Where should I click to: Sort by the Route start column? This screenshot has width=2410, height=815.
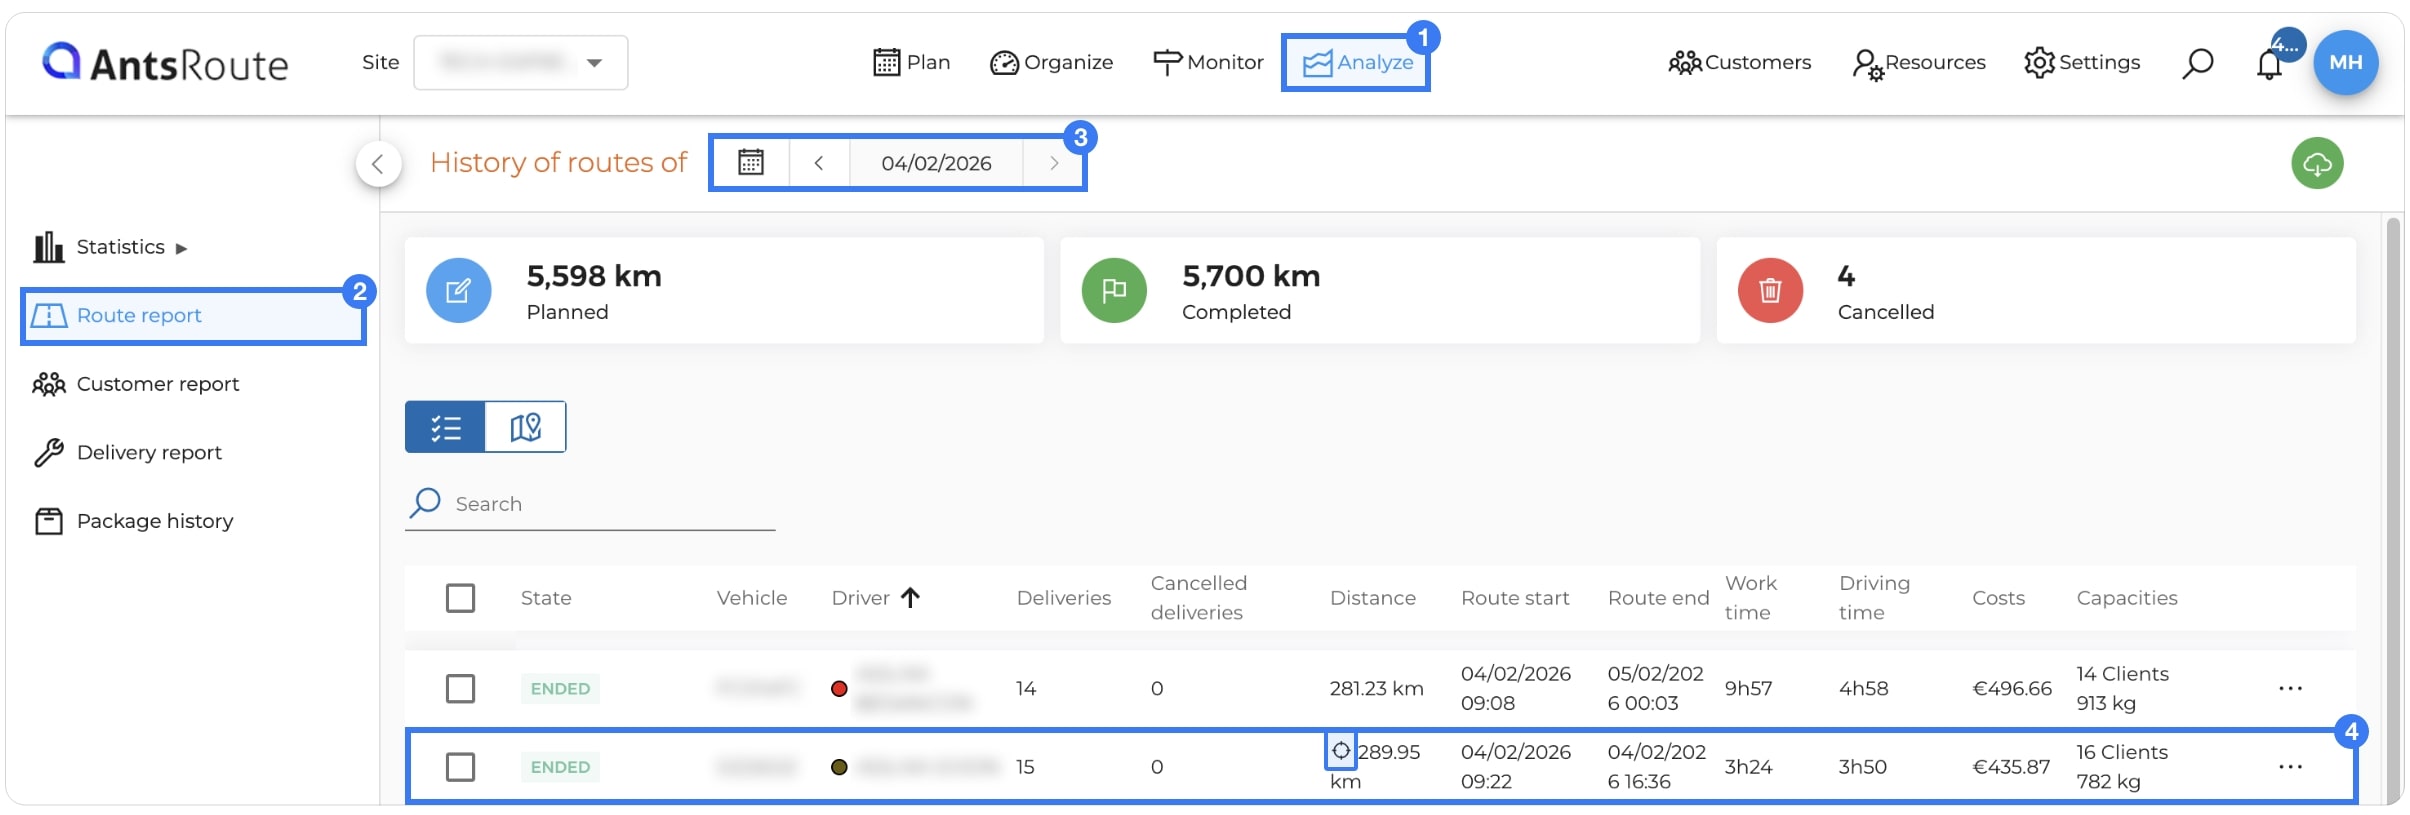point(1515,598)
